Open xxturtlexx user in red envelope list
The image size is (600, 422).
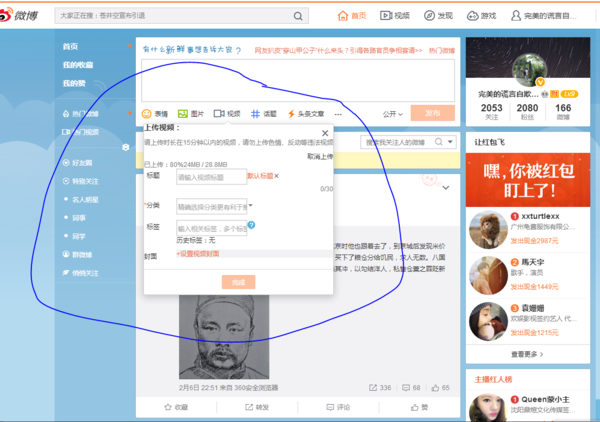pos(540,216)
